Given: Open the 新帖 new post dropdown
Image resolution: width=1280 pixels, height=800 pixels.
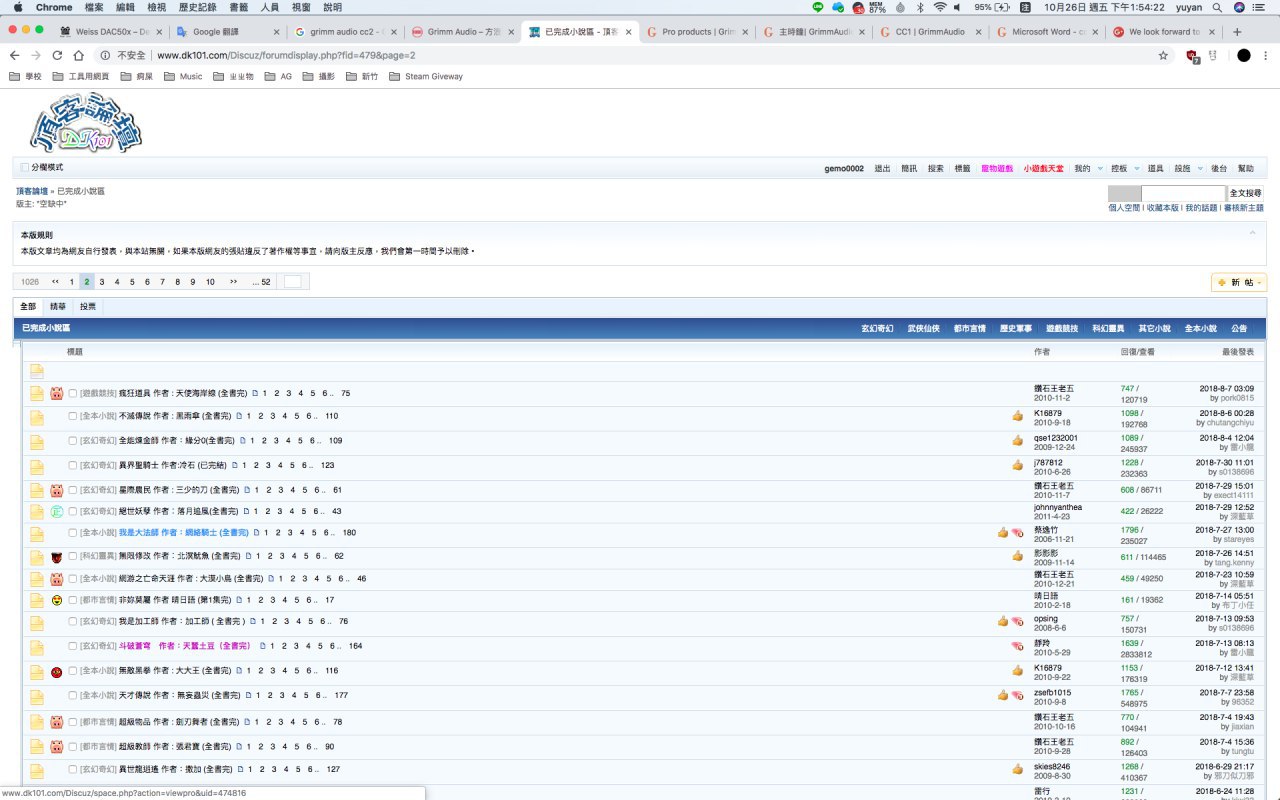Looking at the screenshot, I should (x=1239, y=283).
